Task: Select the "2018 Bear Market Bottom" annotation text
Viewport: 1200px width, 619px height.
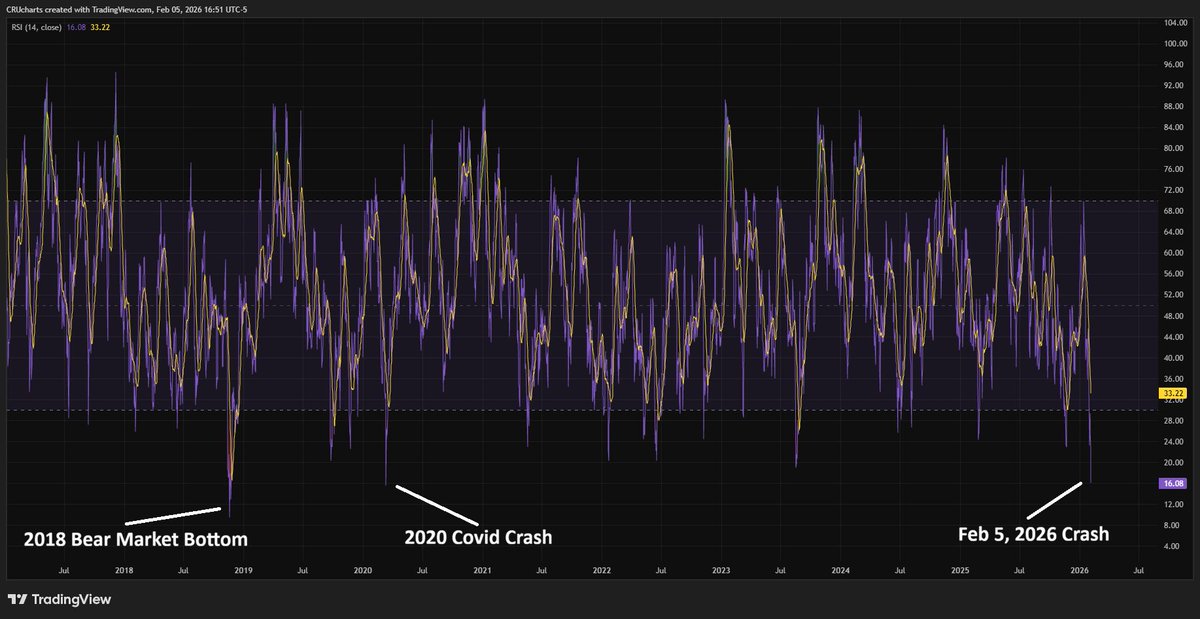Action: pyautogui.click(x=135, y=539)
